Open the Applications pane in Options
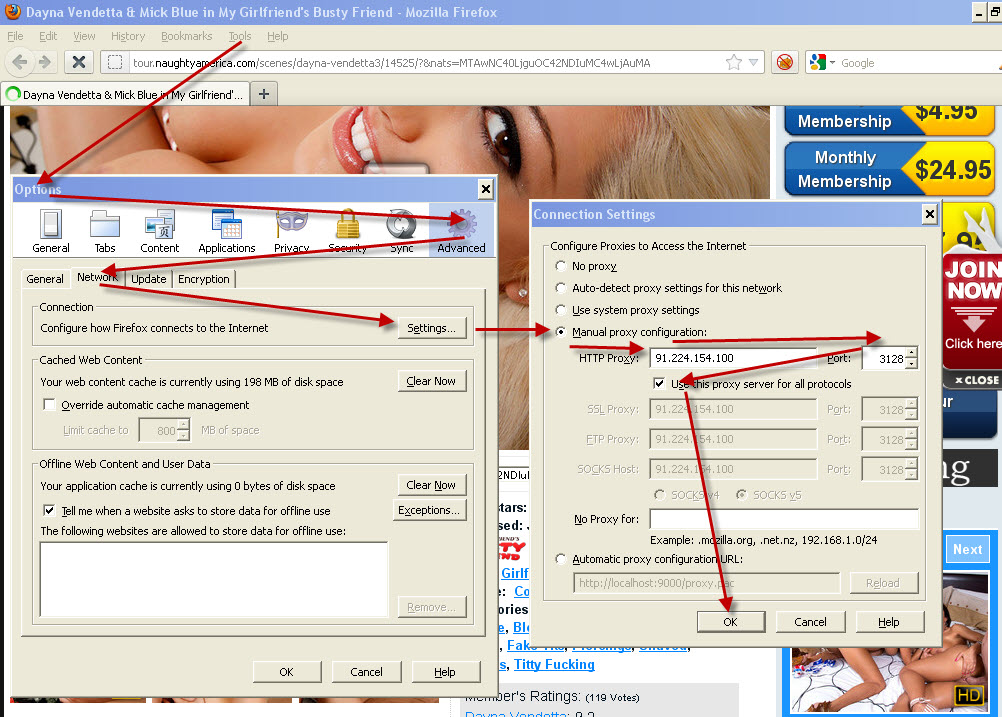The image size is (1002, 717). point(226,231)
